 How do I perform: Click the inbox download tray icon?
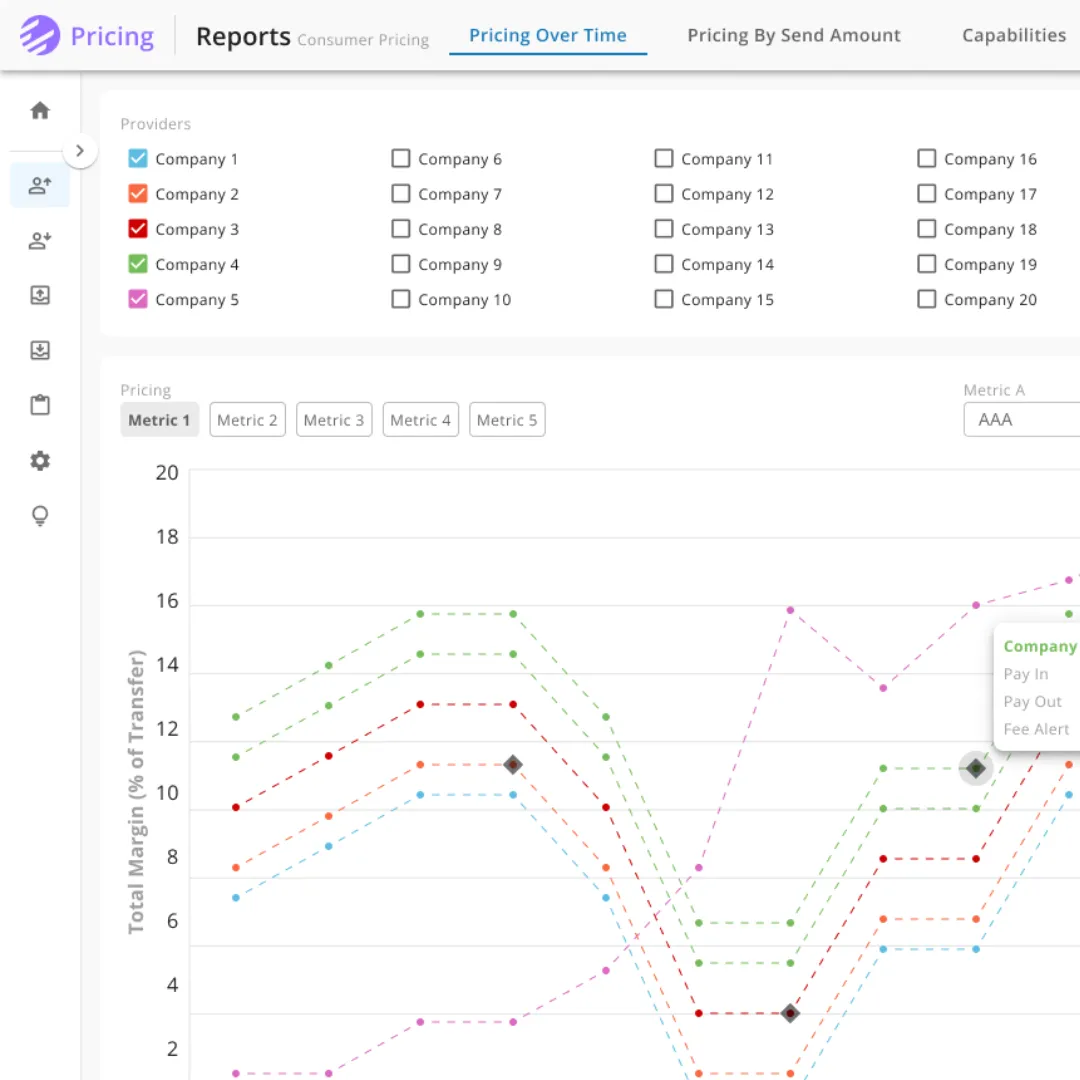40,350
